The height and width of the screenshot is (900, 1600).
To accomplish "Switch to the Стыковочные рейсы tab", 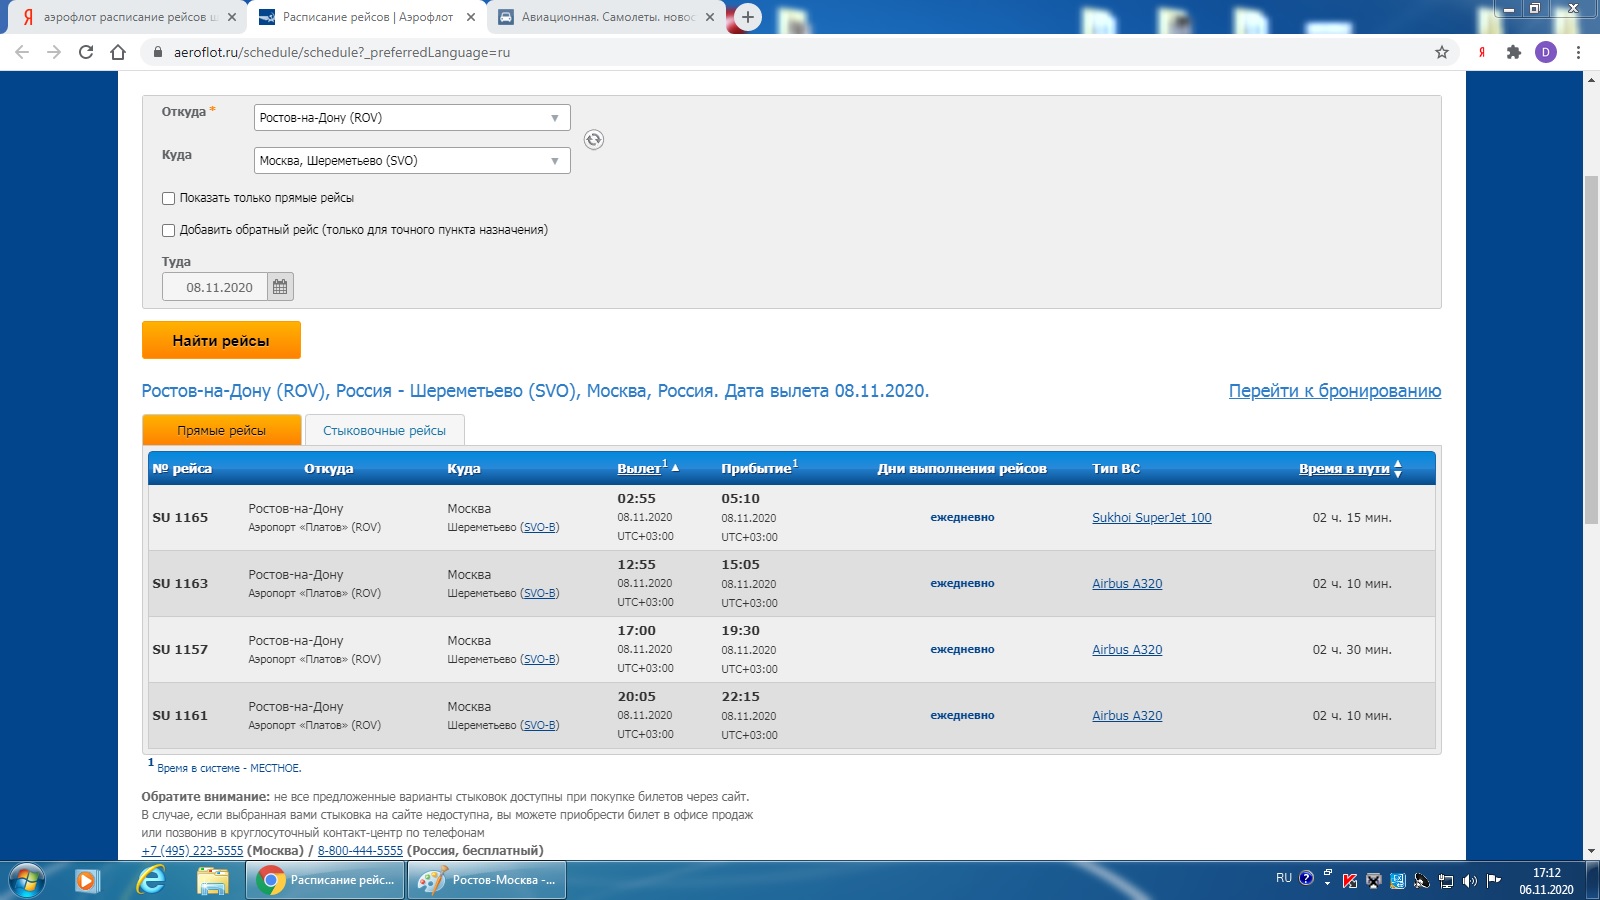I will pyautogui.click(x=384, y=430).
